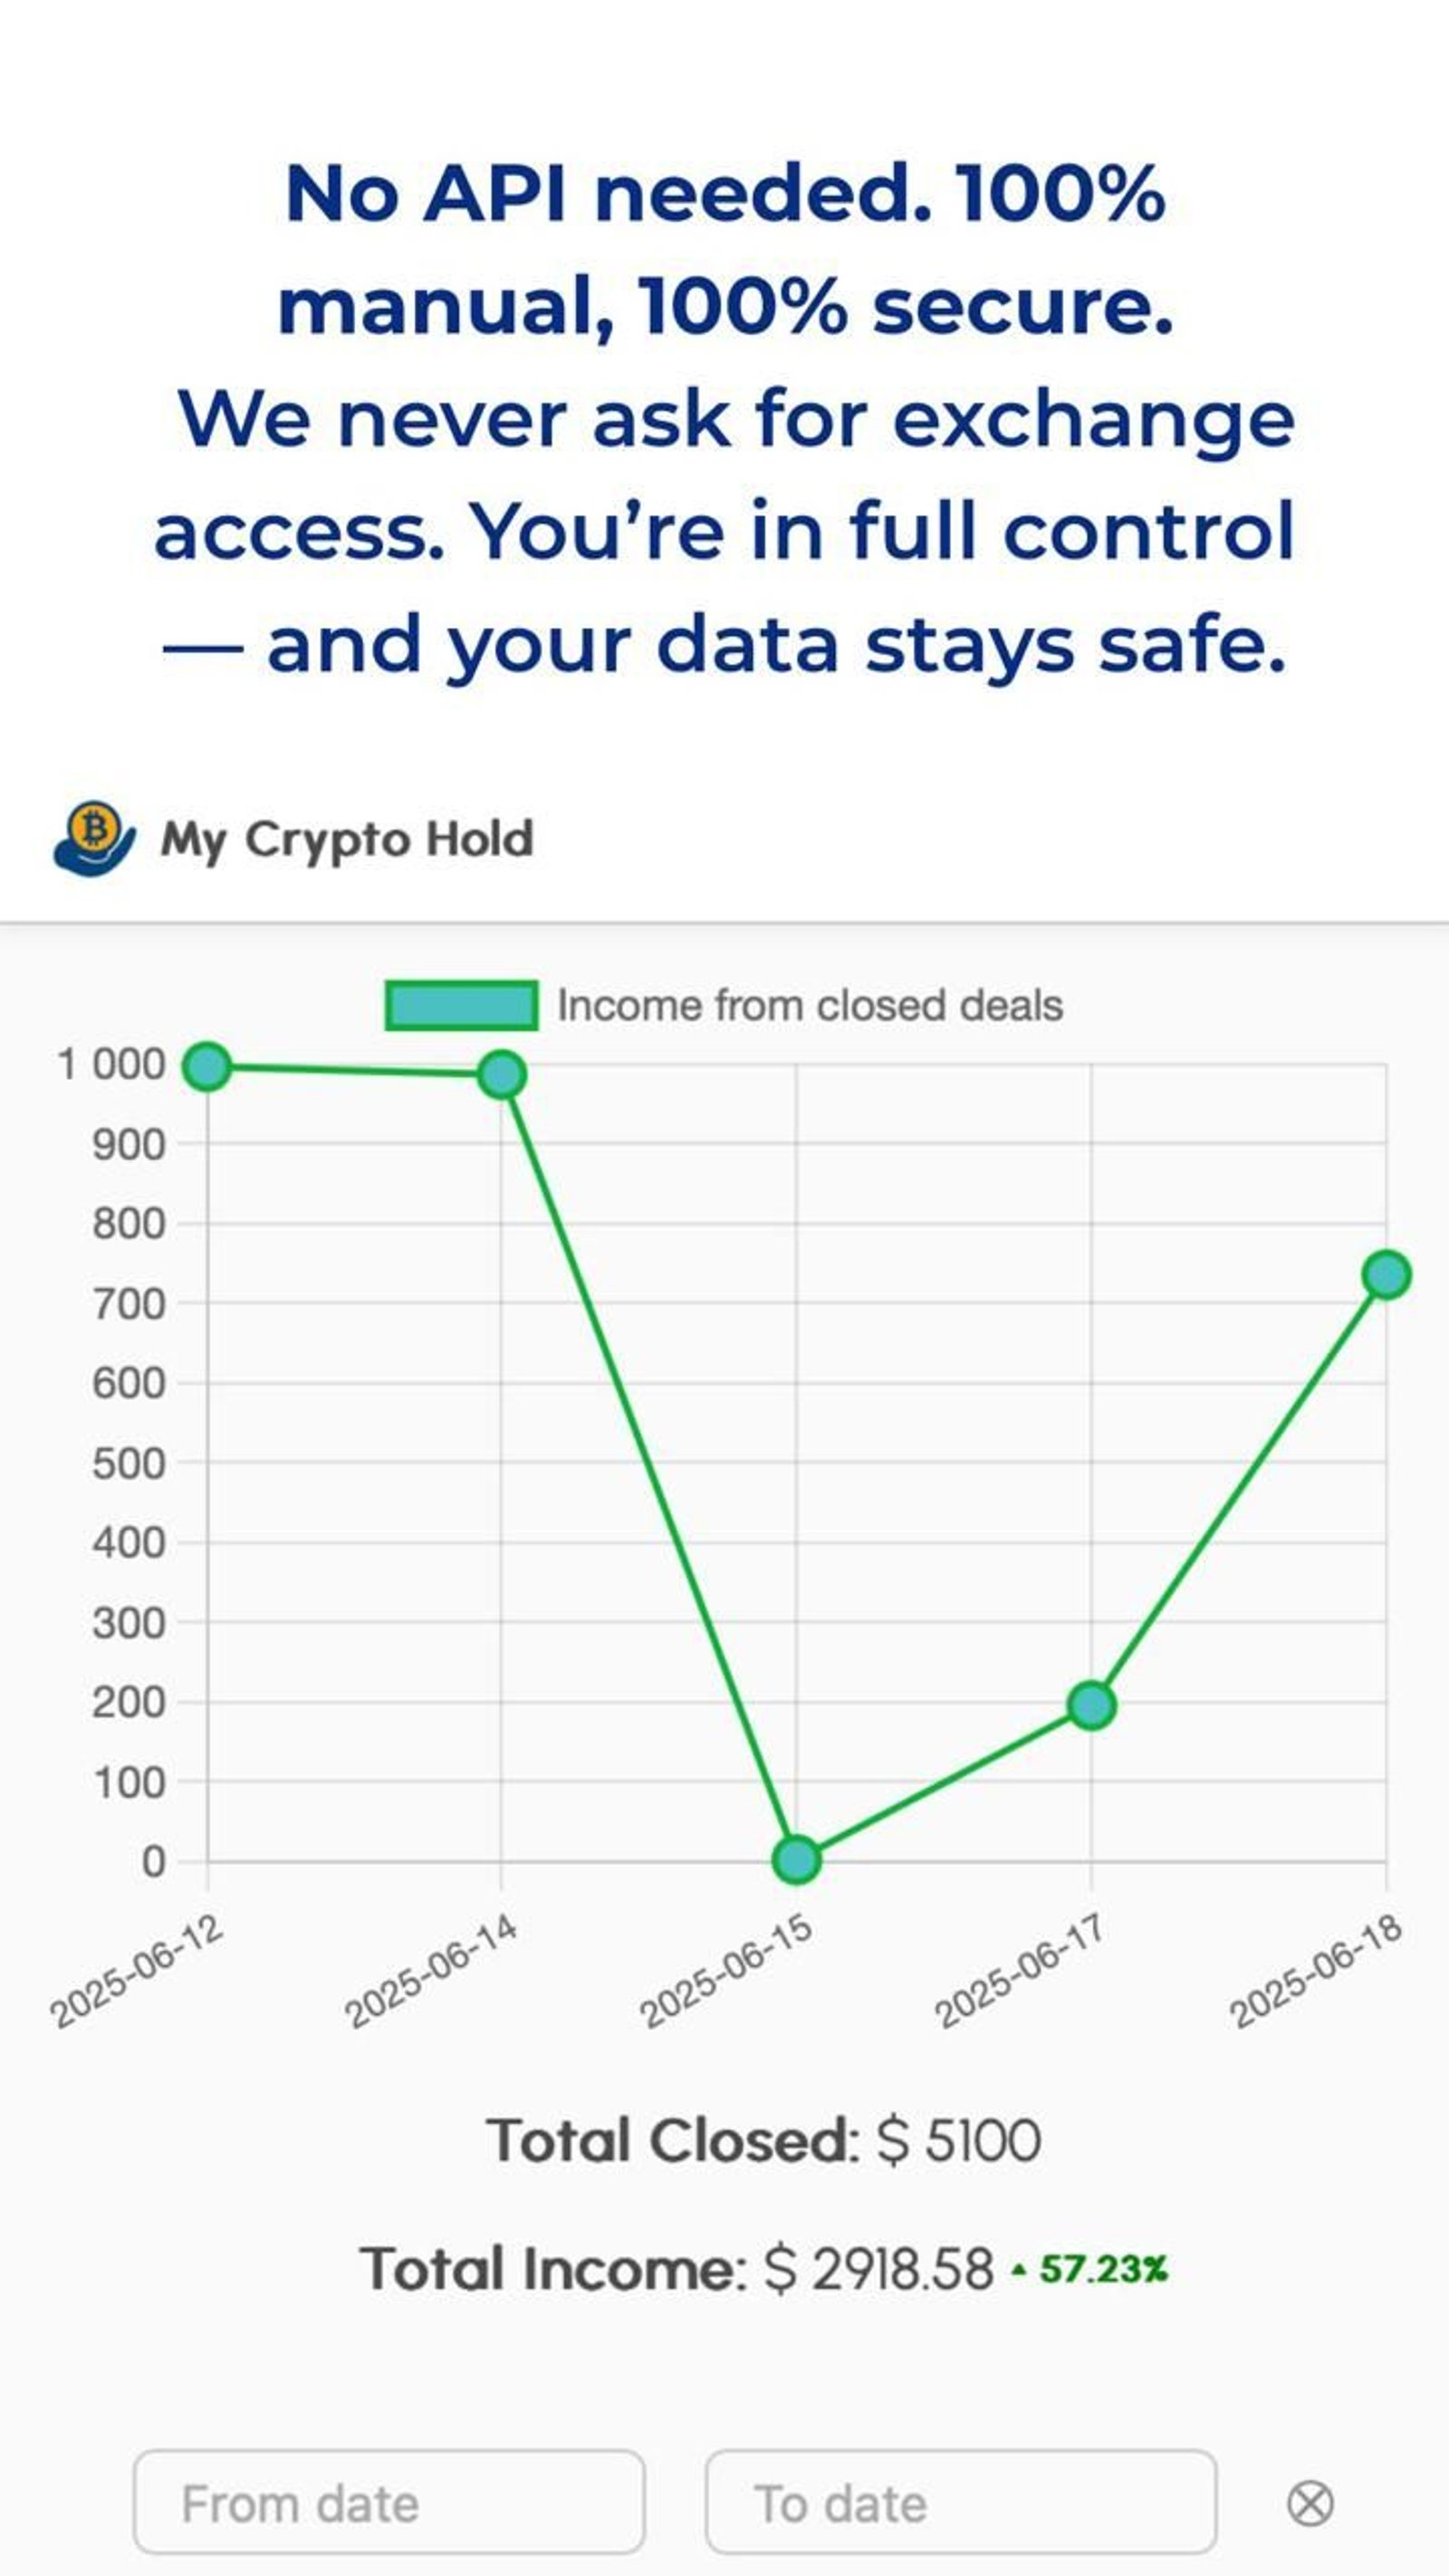Toggle the Income from closed deals legend

(810, 1007)
